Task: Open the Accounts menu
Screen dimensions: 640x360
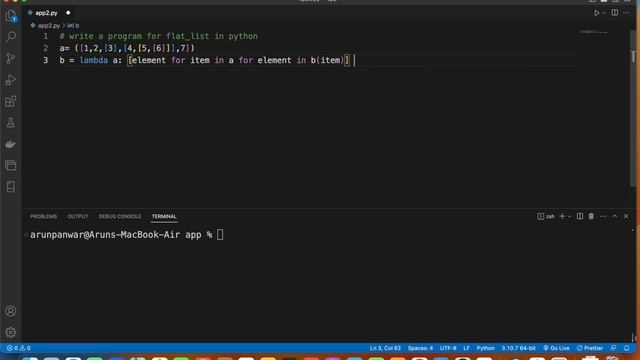Action: pos(11,311)
